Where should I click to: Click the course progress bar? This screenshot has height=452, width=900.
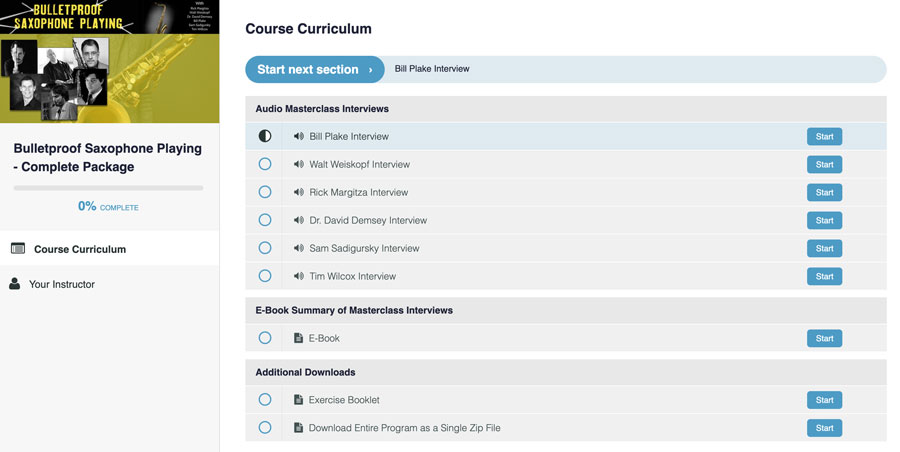(x=108, y=188)
